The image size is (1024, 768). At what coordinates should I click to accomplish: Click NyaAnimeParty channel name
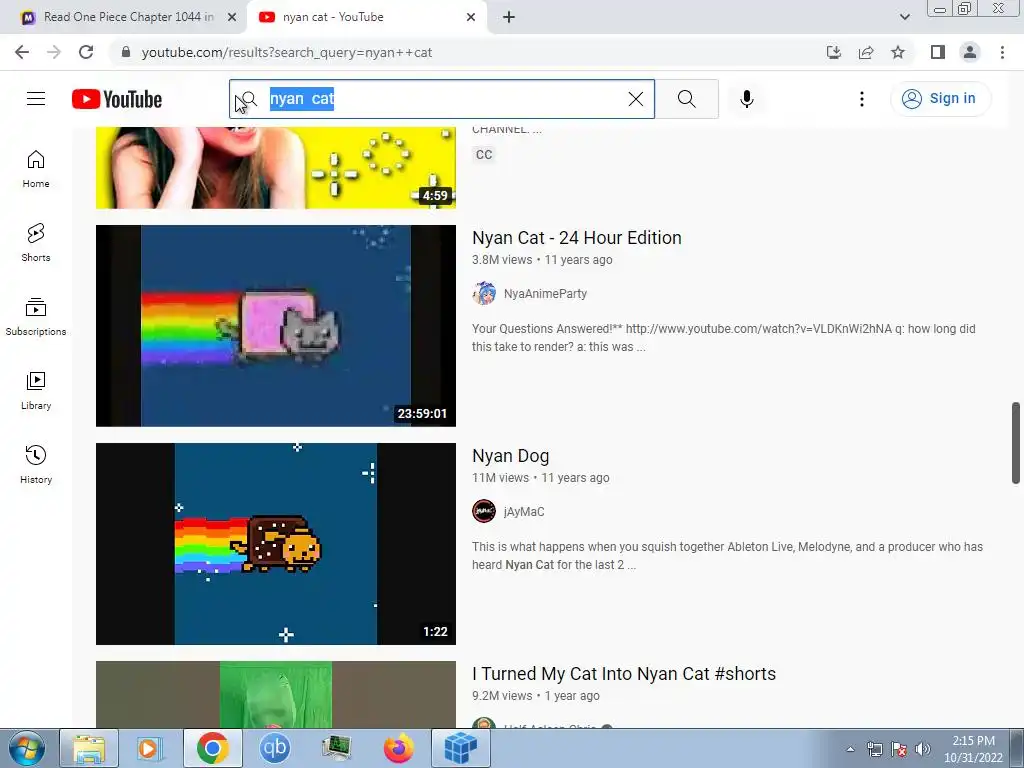click(545, 294)
